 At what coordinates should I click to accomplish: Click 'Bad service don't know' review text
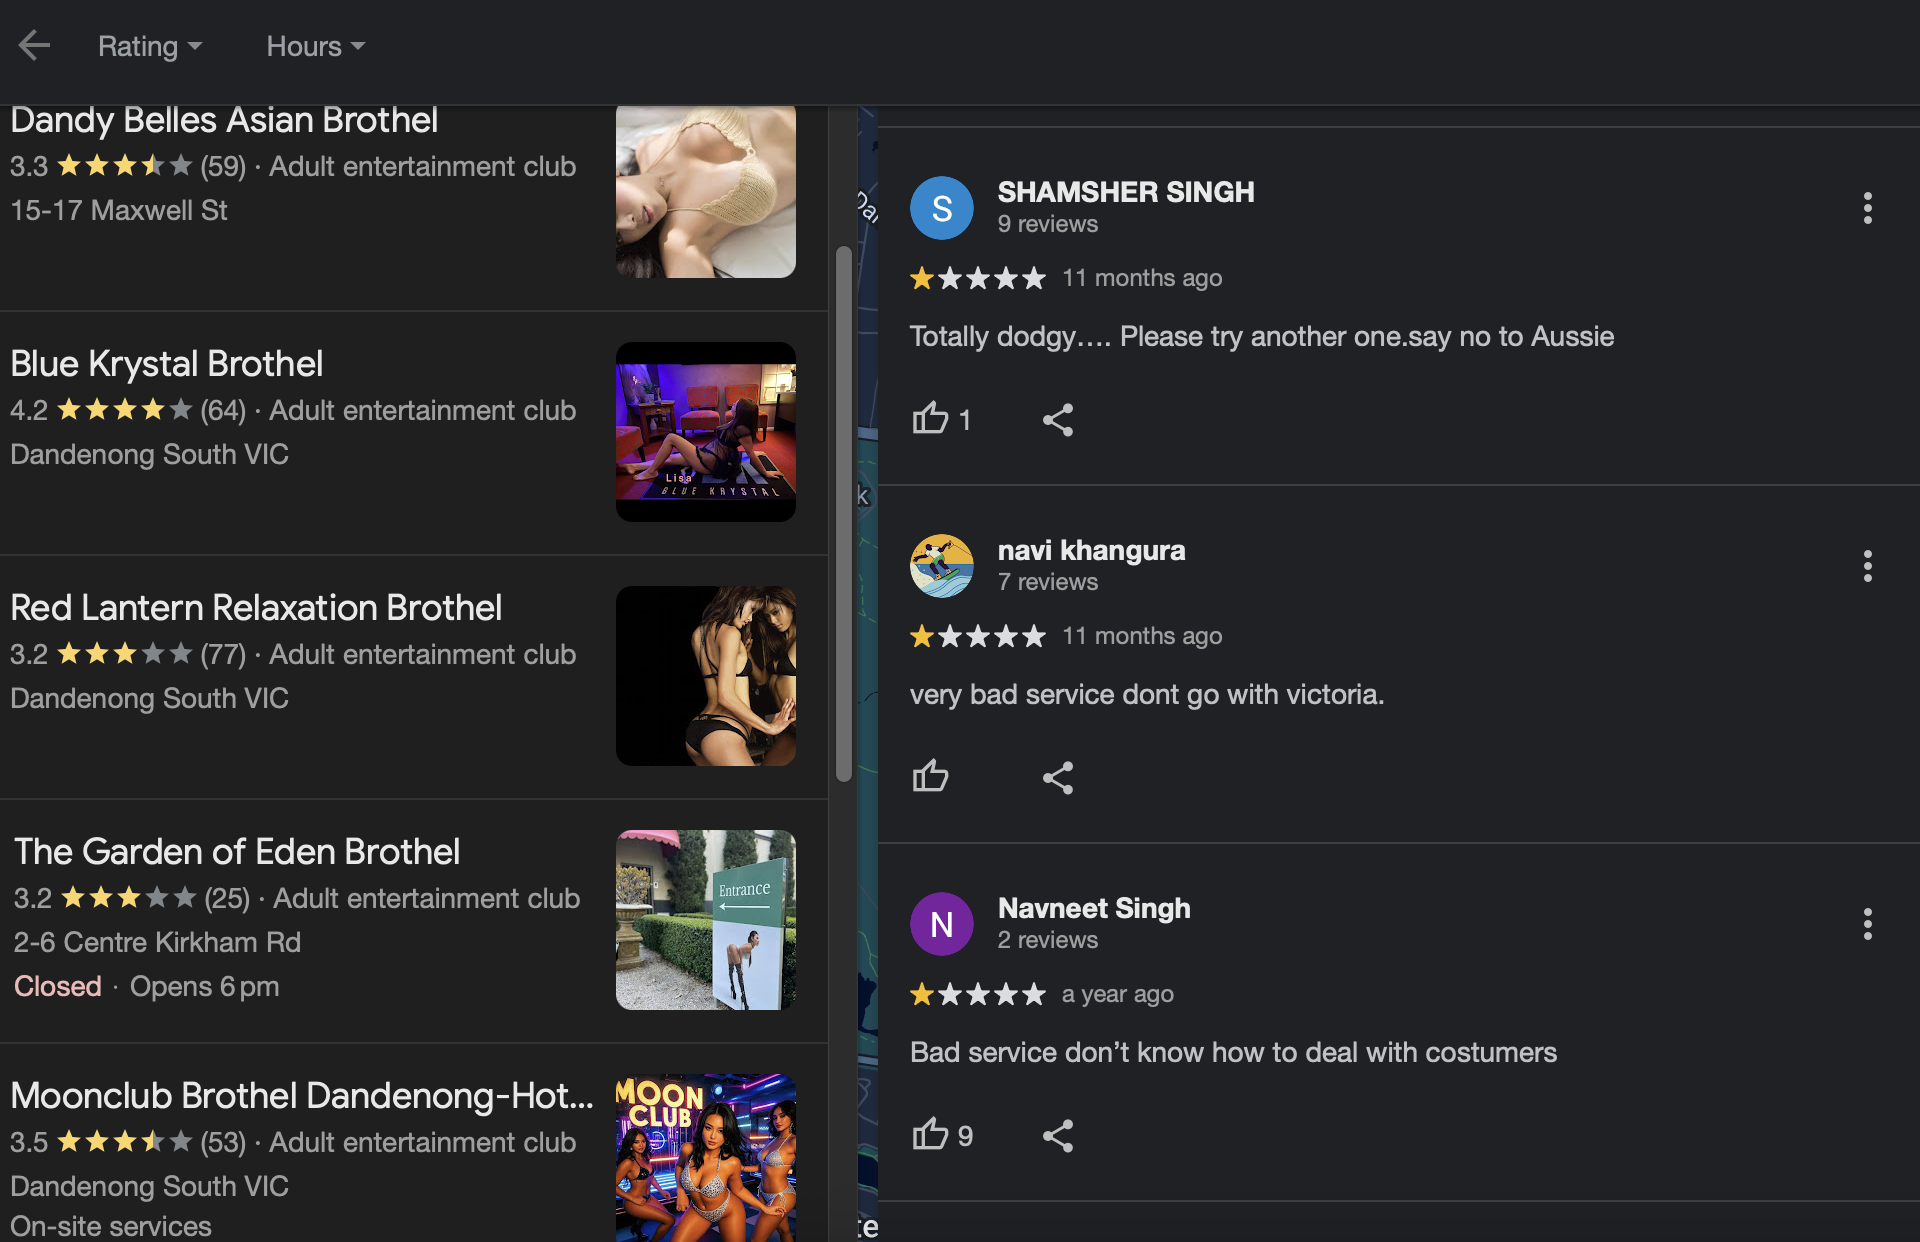click(x=1233, y=1053)
